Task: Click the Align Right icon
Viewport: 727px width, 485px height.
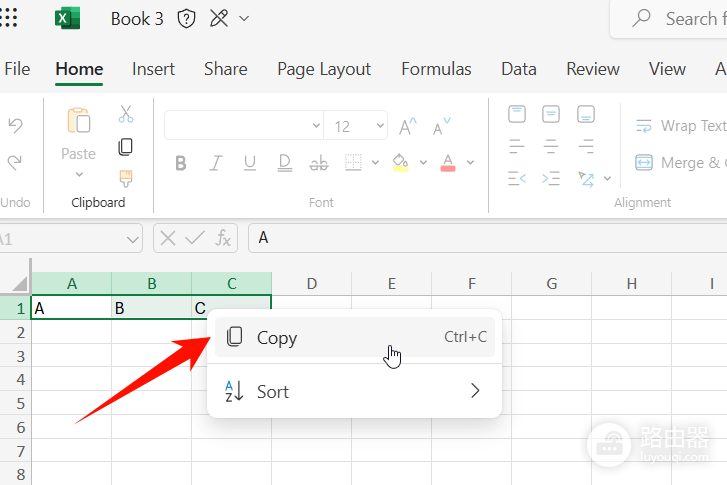Action: (586, 147)
